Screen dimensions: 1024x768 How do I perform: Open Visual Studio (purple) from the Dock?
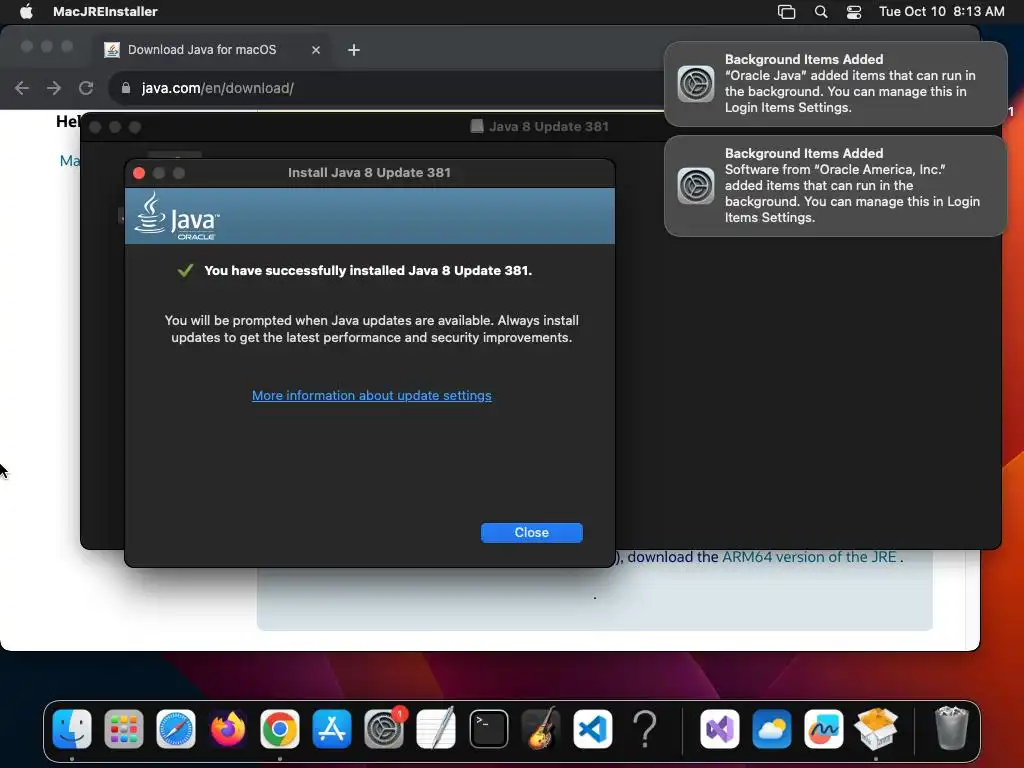point(720,729)
